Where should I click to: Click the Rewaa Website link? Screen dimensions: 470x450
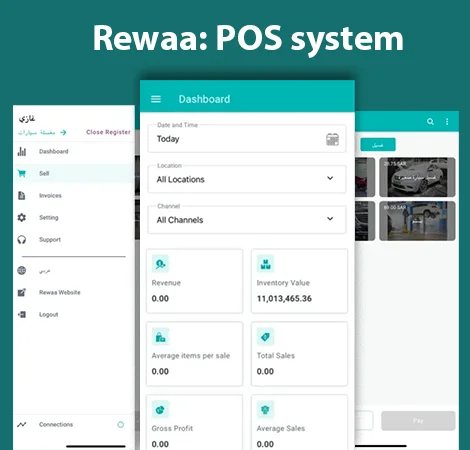pos(60,292)
